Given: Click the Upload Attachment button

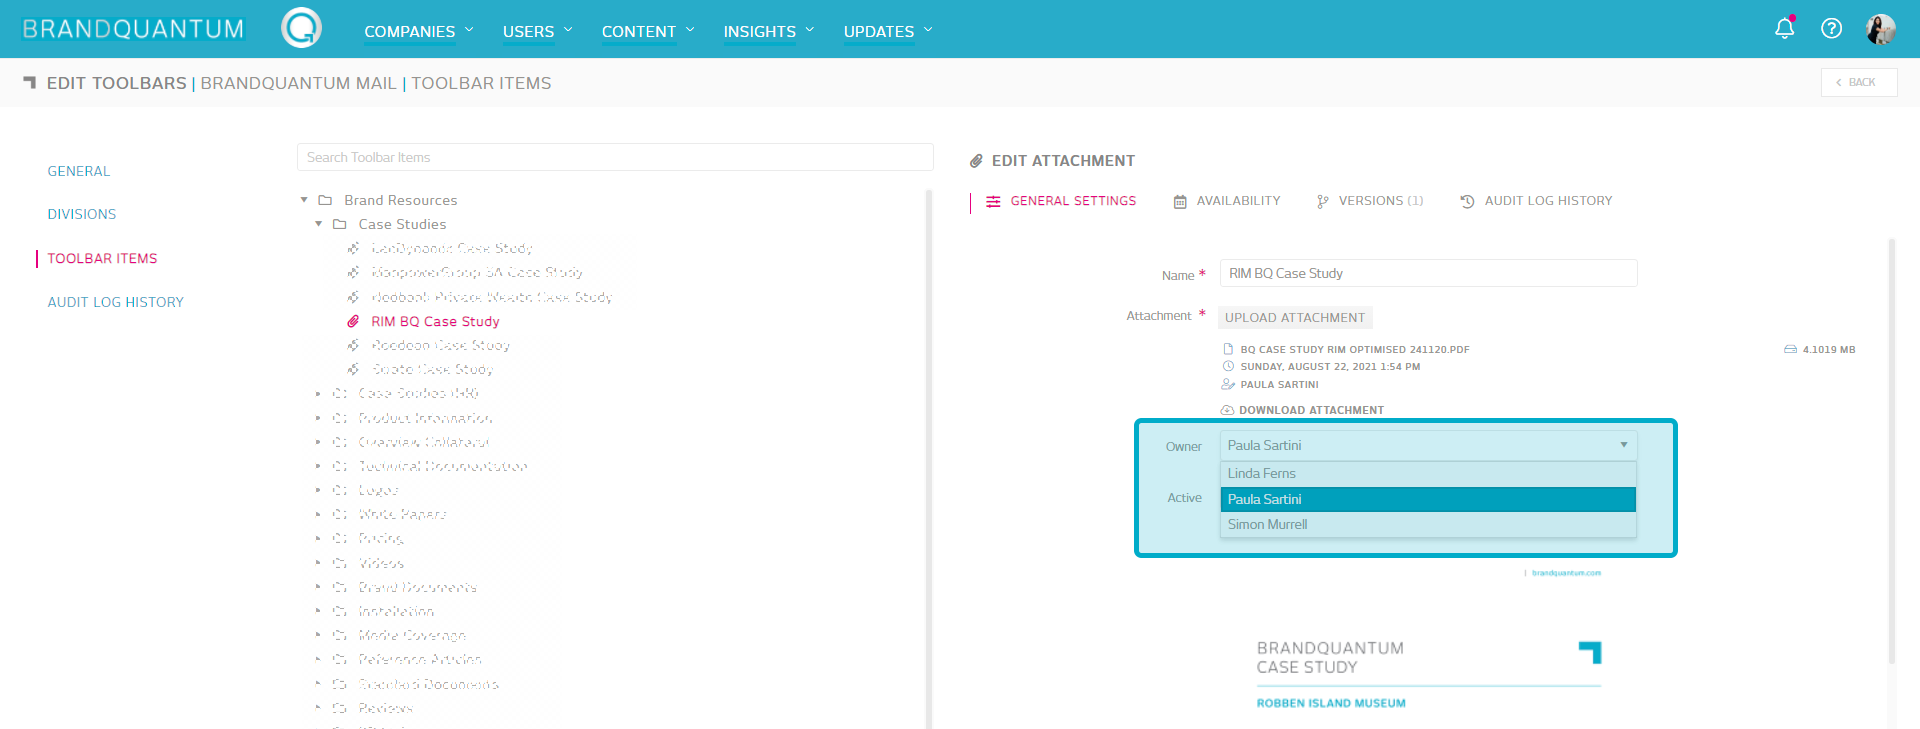Looking at the screenshot, I should (x=1295, y=318).
